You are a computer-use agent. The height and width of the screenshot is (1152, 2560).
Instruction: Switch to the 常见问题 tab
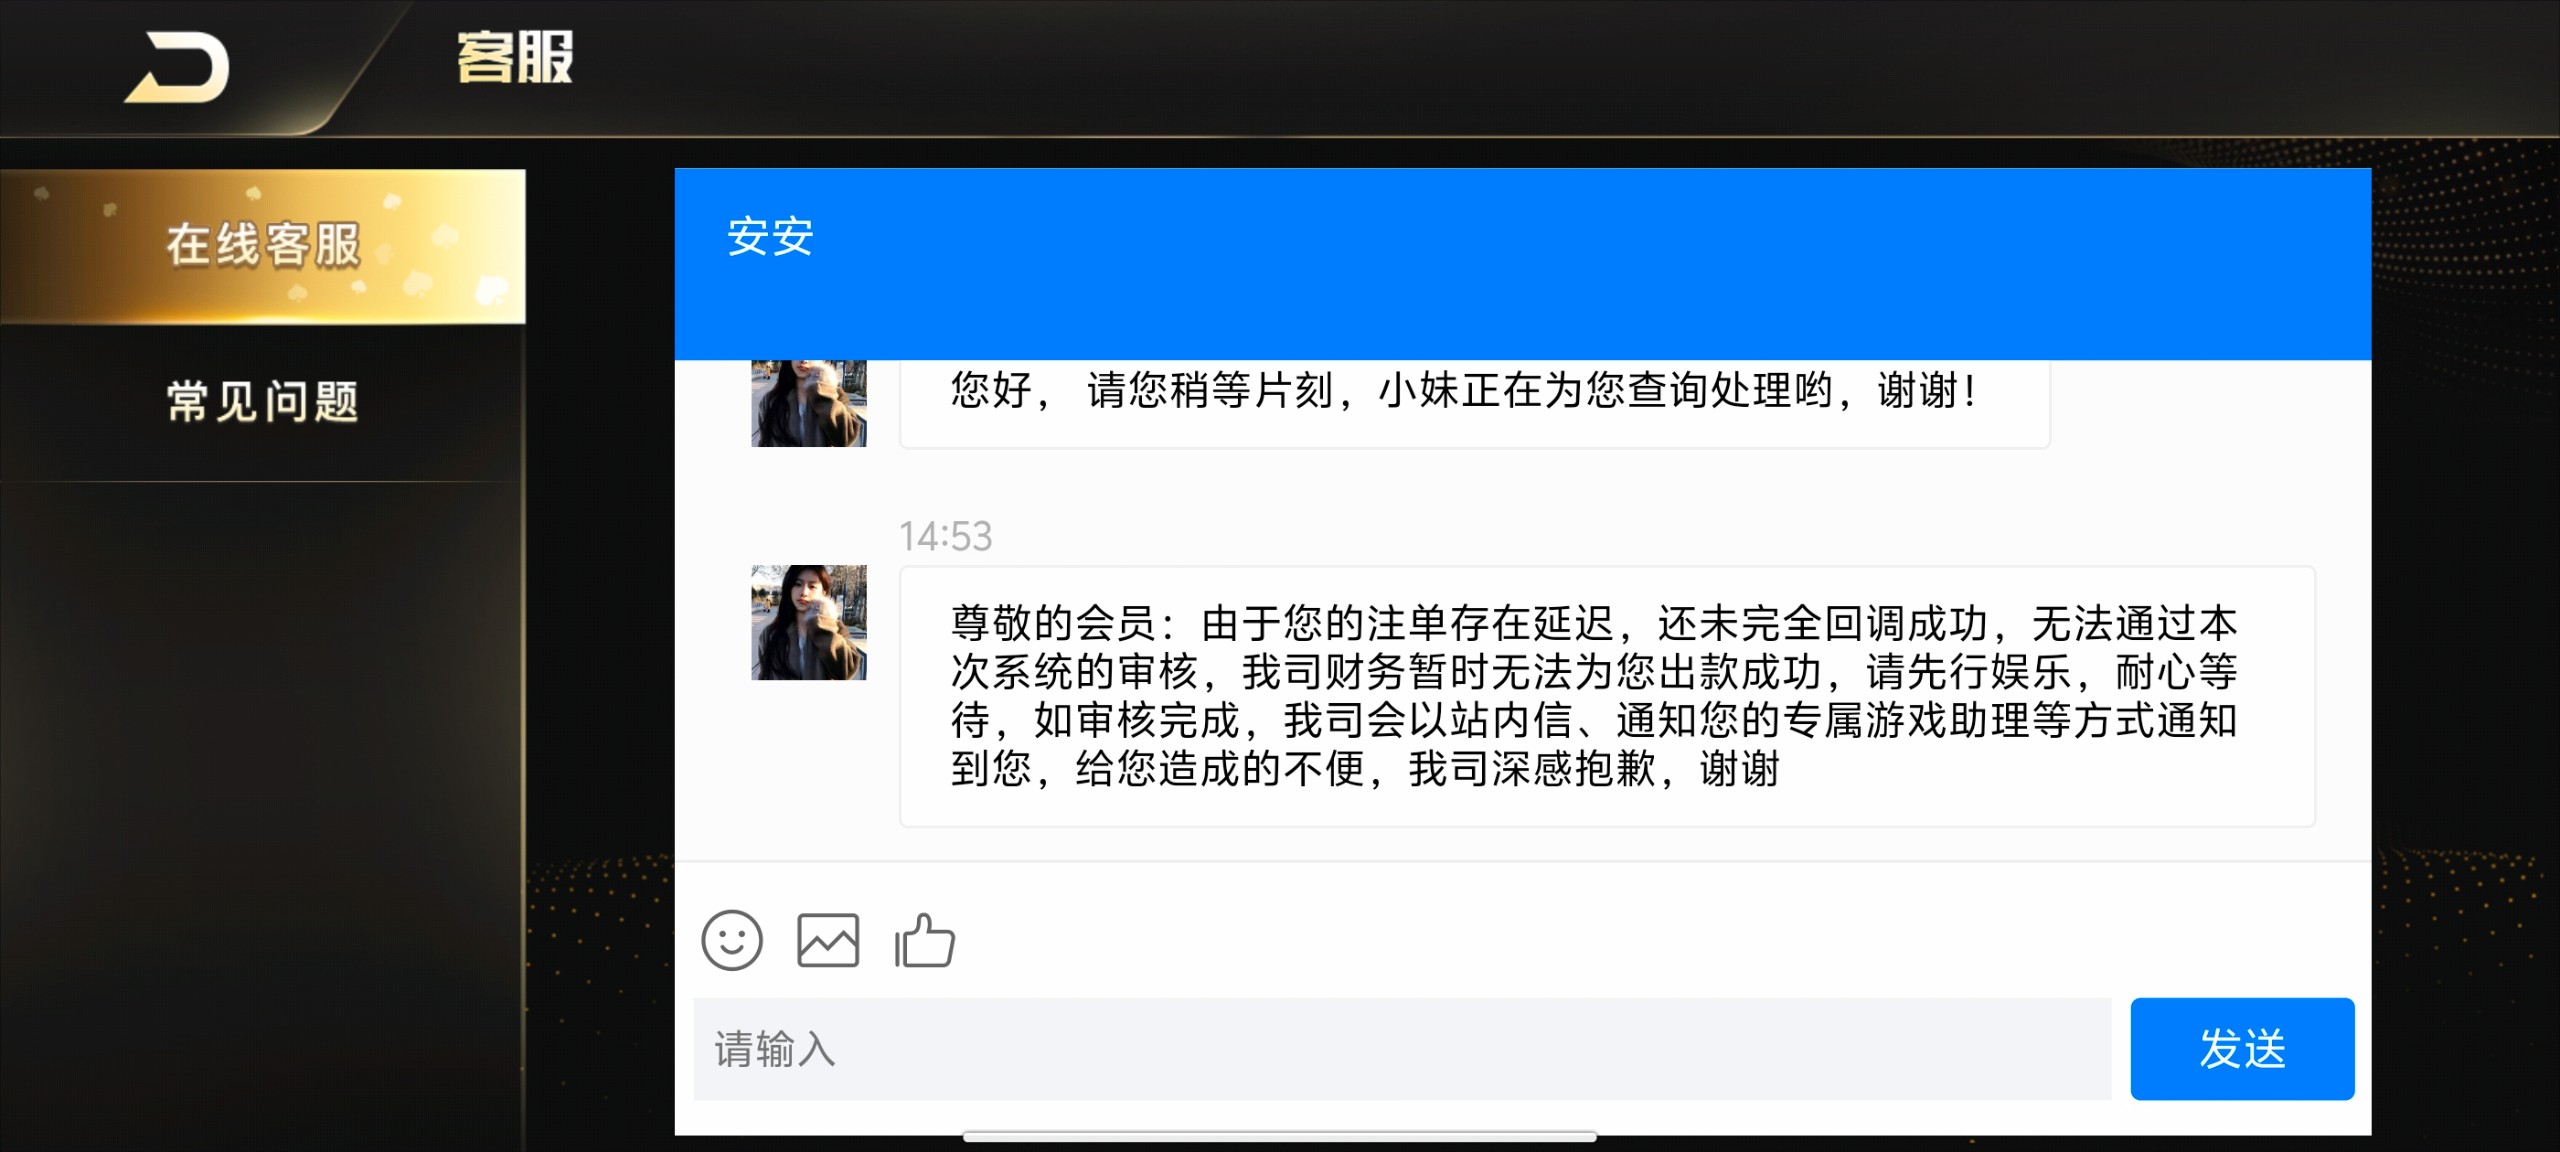263,402
